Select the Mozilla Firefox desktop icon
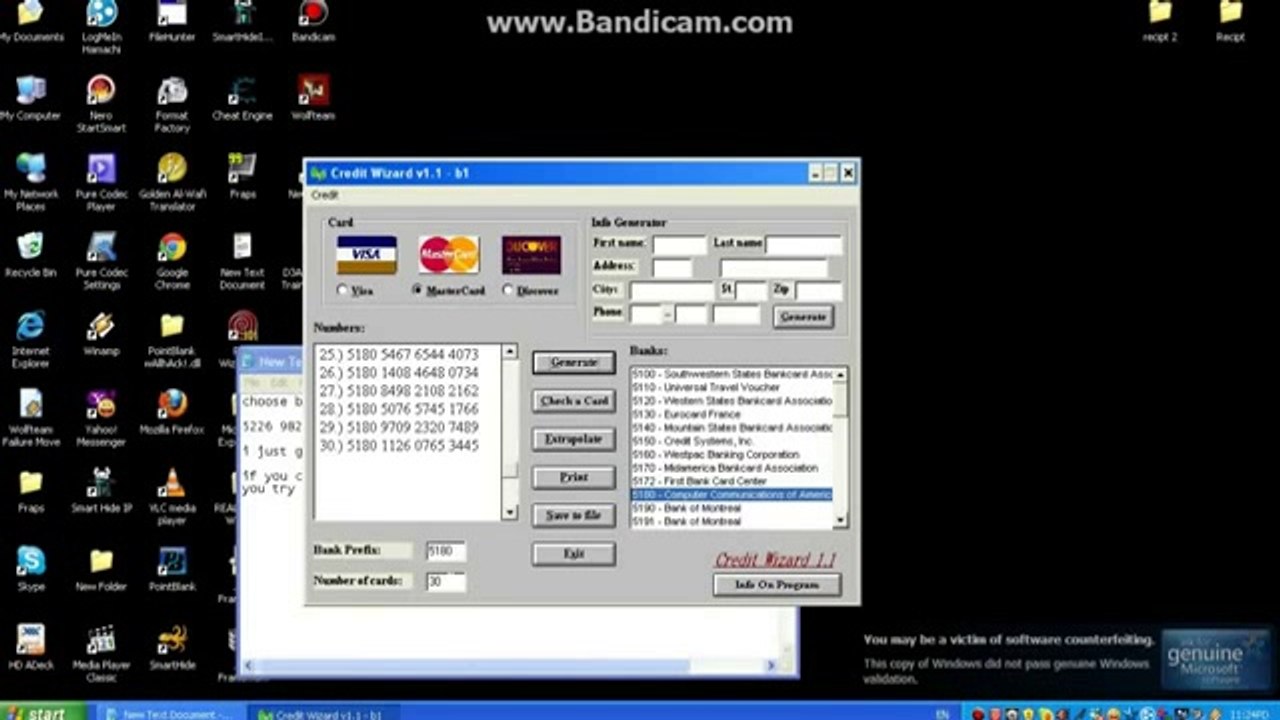The image size is (1280, 720). pyautogui.click(x=172, y=412)
